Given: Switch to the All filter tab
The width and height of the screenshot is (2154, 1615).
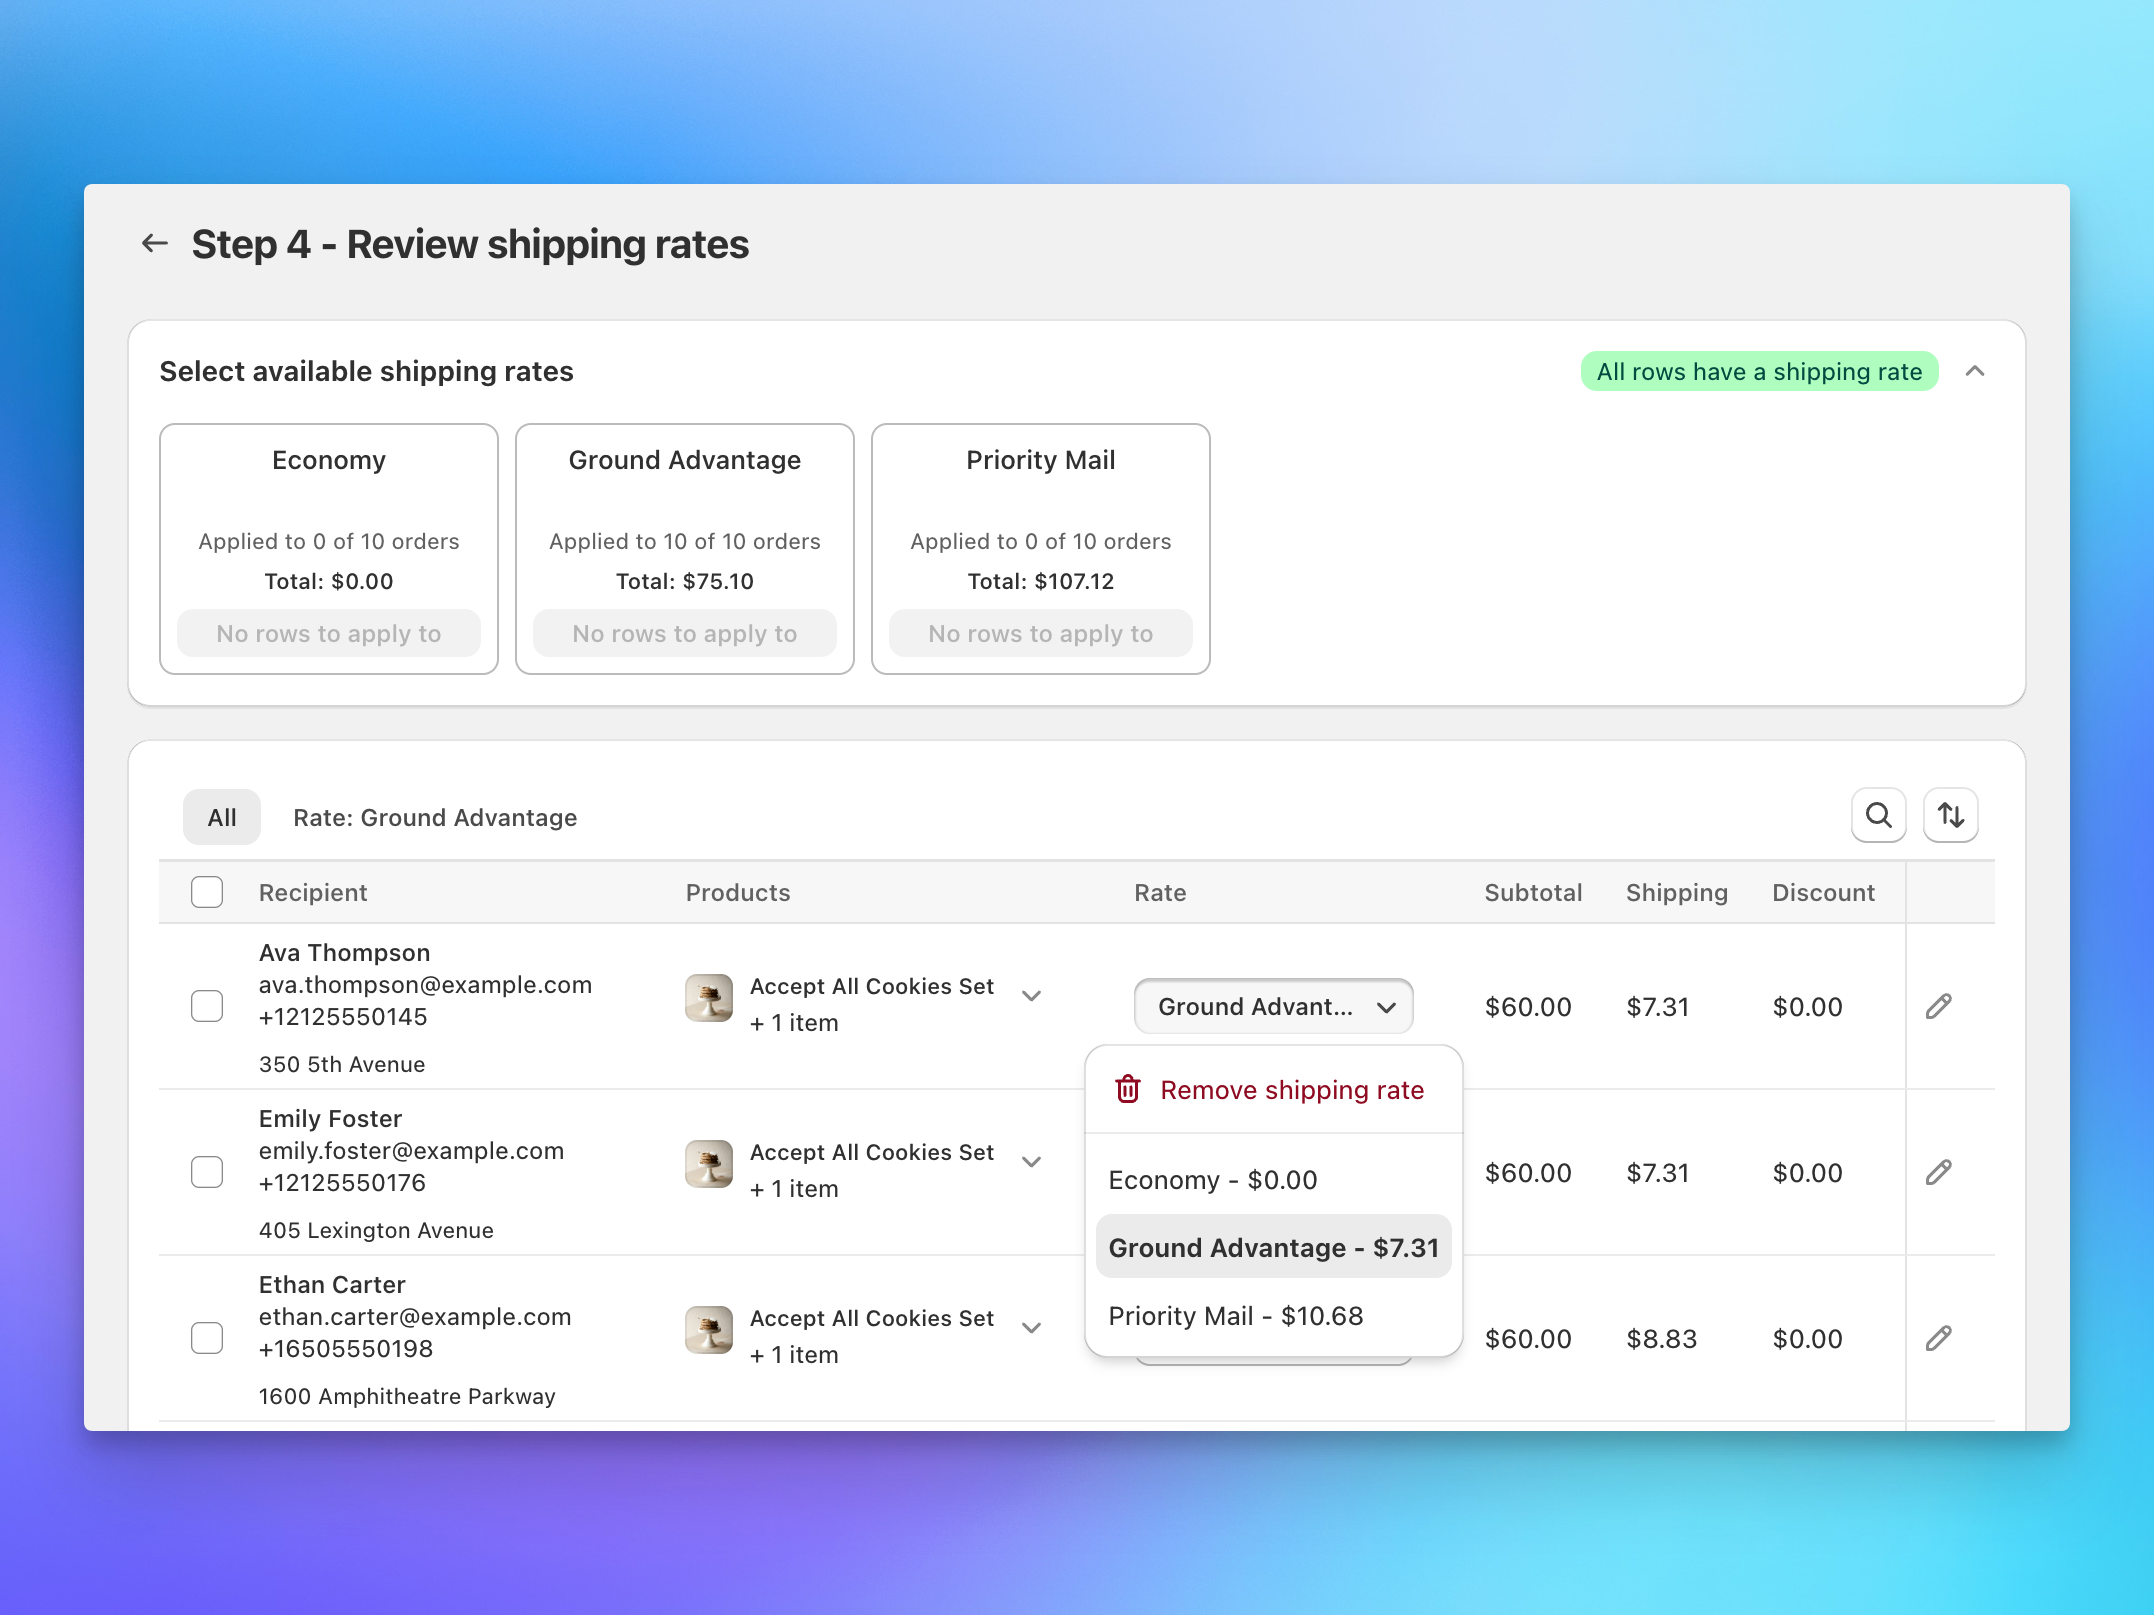Looking at the screenshot, I should (221, 817).
